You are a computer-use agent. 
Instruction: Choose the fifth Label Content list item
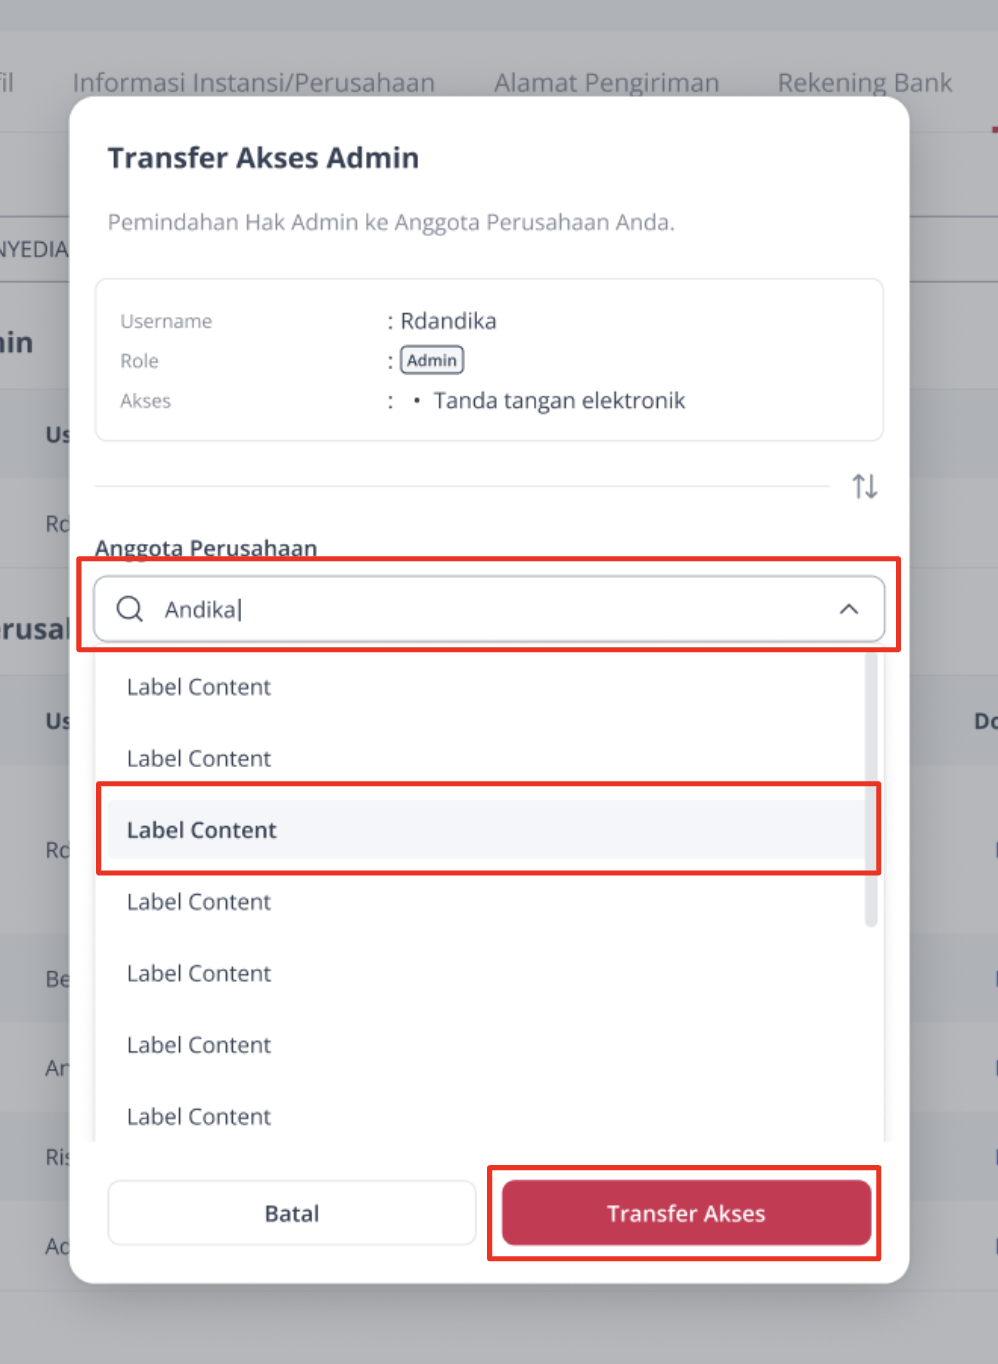point(199,974)
